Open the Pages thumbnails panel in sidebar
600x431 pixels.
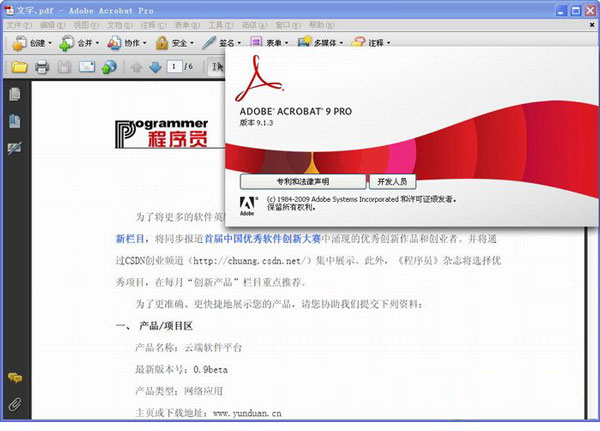click(15, 95)
